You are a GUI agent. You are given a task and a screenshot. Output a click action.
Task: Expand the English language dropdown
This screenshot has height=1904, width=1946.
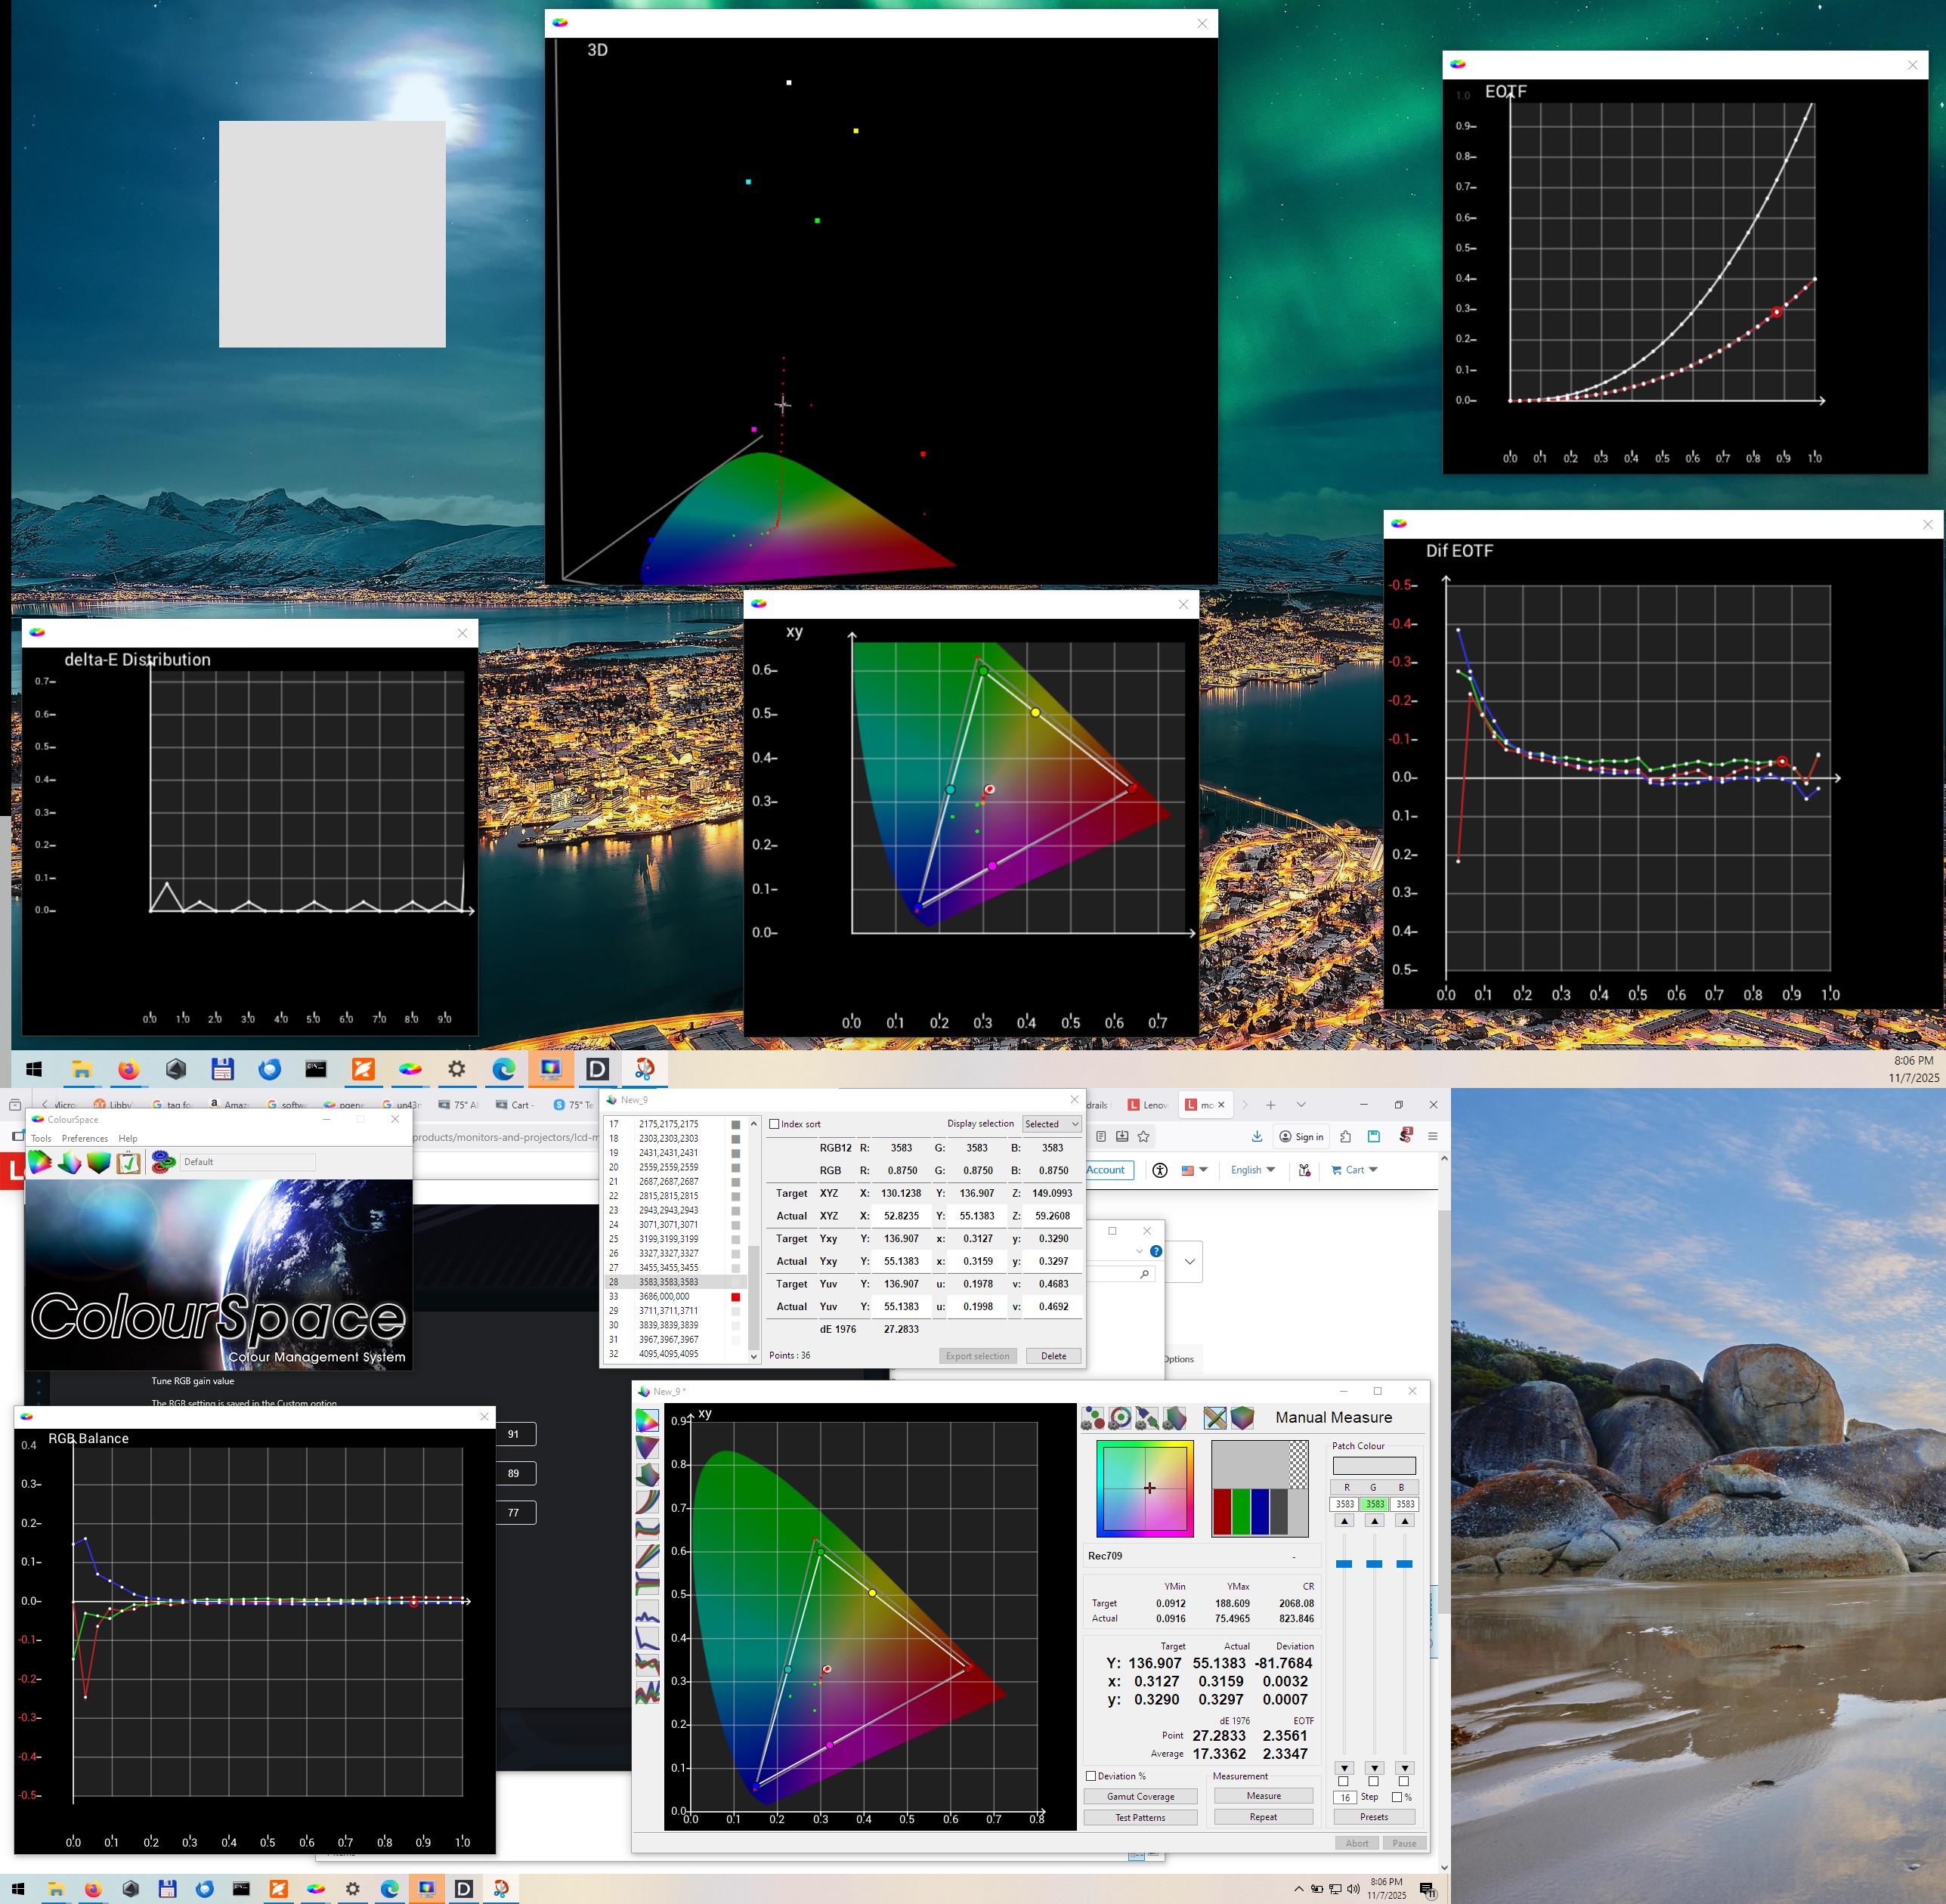(x=1252, y=1170)
